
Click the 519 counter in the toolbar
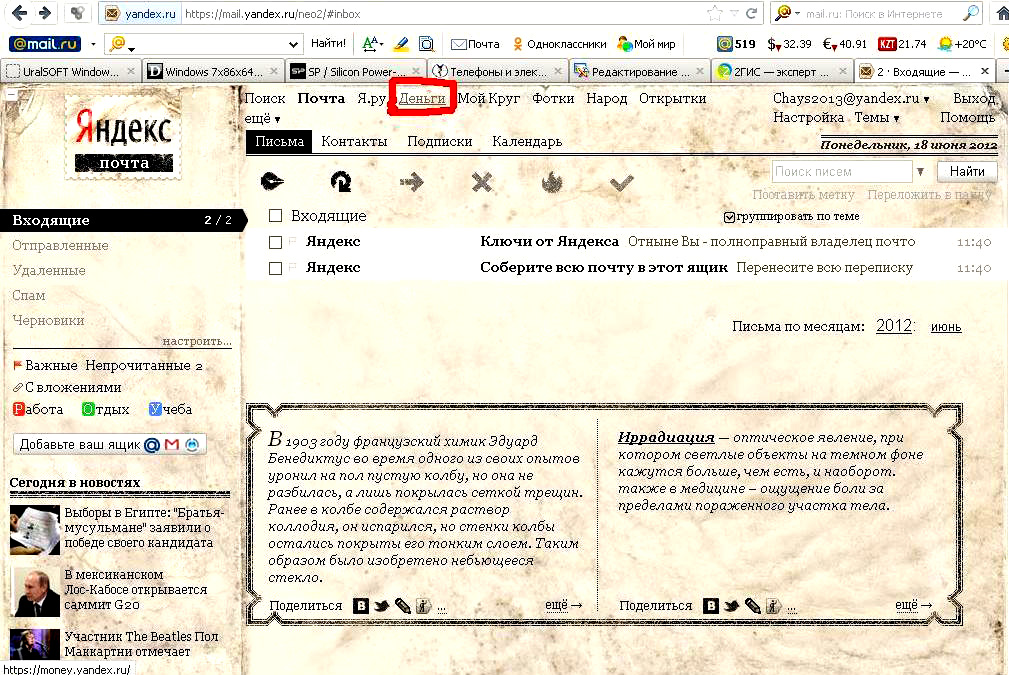736,44
